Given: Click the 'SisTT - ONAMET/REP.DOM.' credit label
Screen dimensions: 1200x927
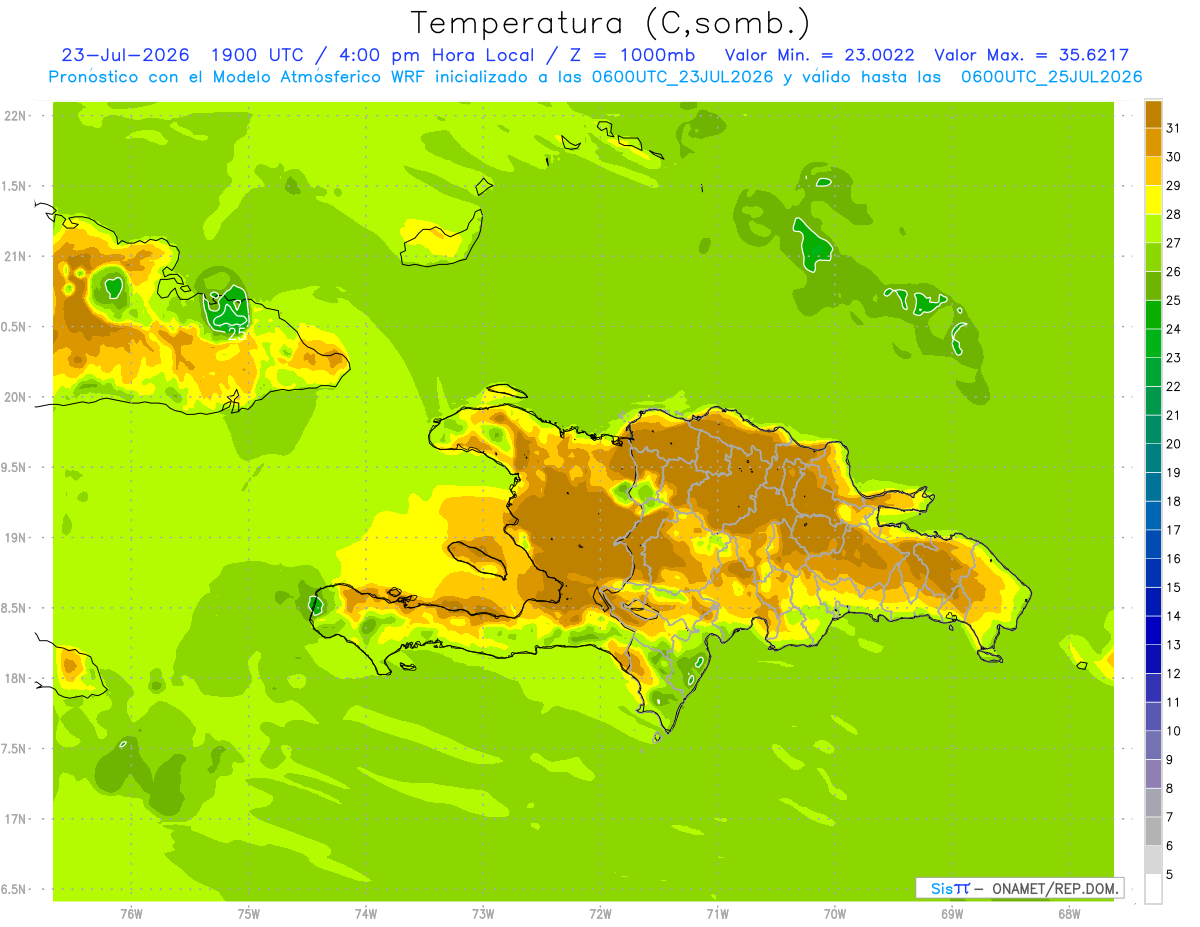Looking at the screenshot, I should tap(1019, 888).
